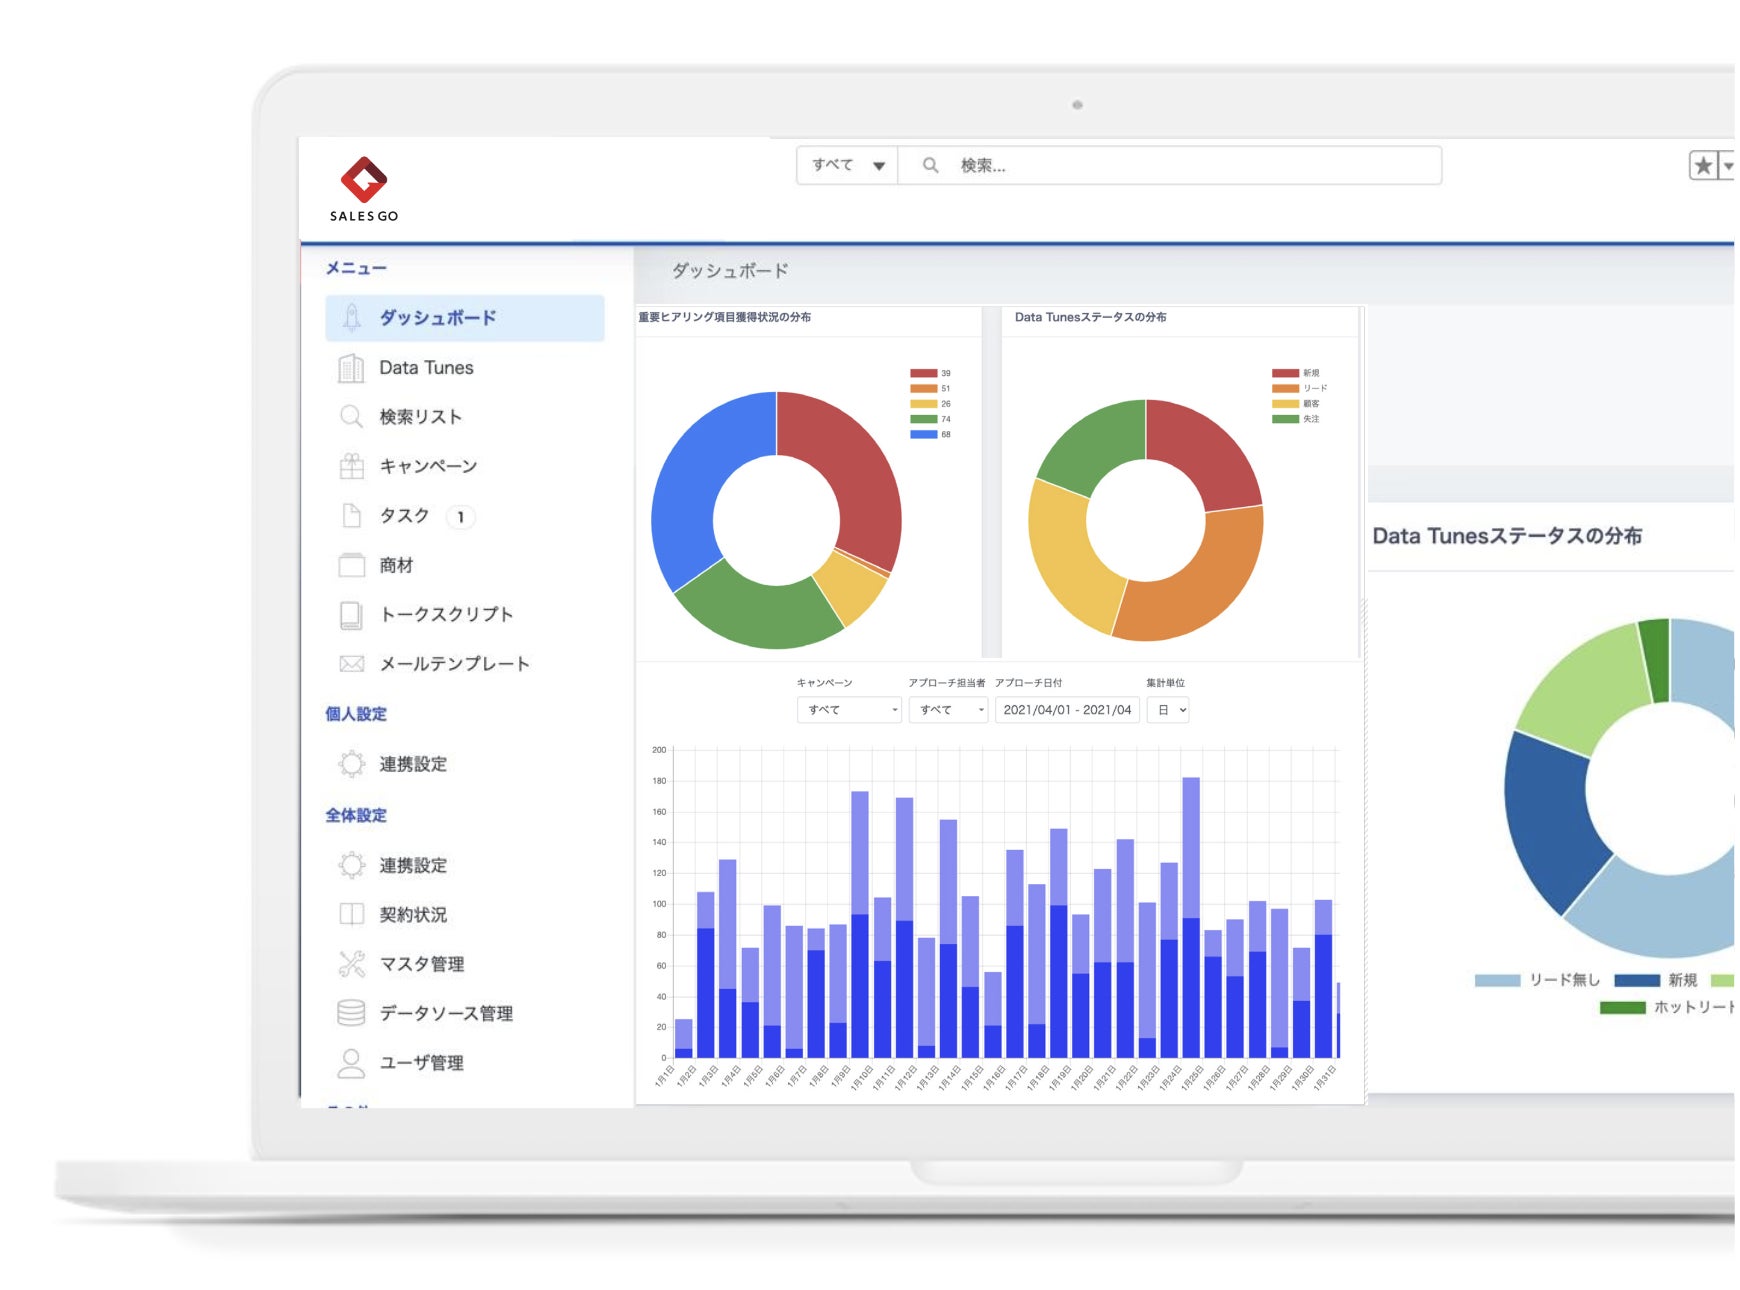Click the star favorites icon
Image resolution: width=1740 pixels, height=1290 pixels.
1703,165
